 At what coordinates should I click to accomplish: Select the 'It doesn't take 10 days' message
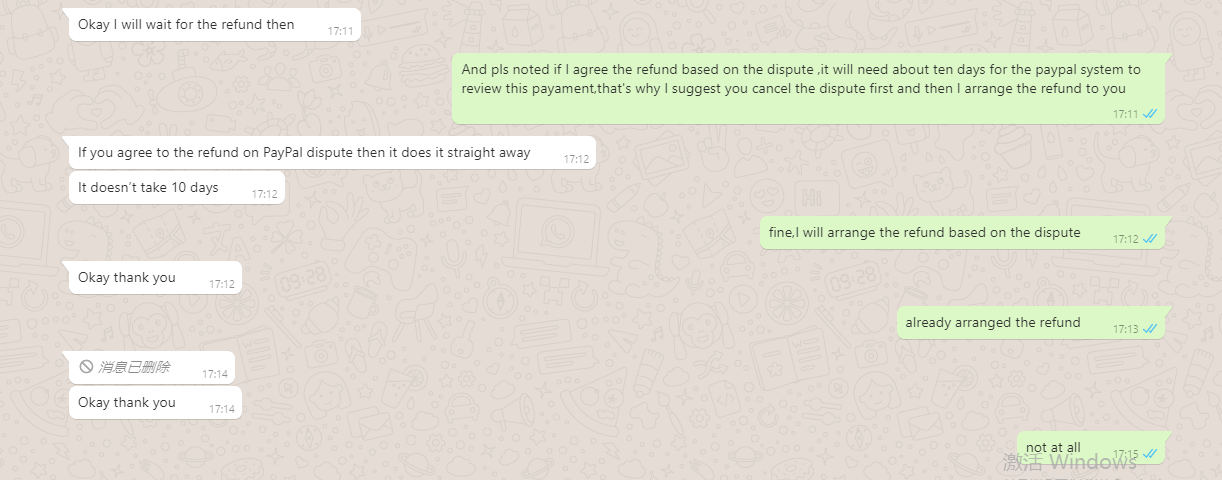177,187
